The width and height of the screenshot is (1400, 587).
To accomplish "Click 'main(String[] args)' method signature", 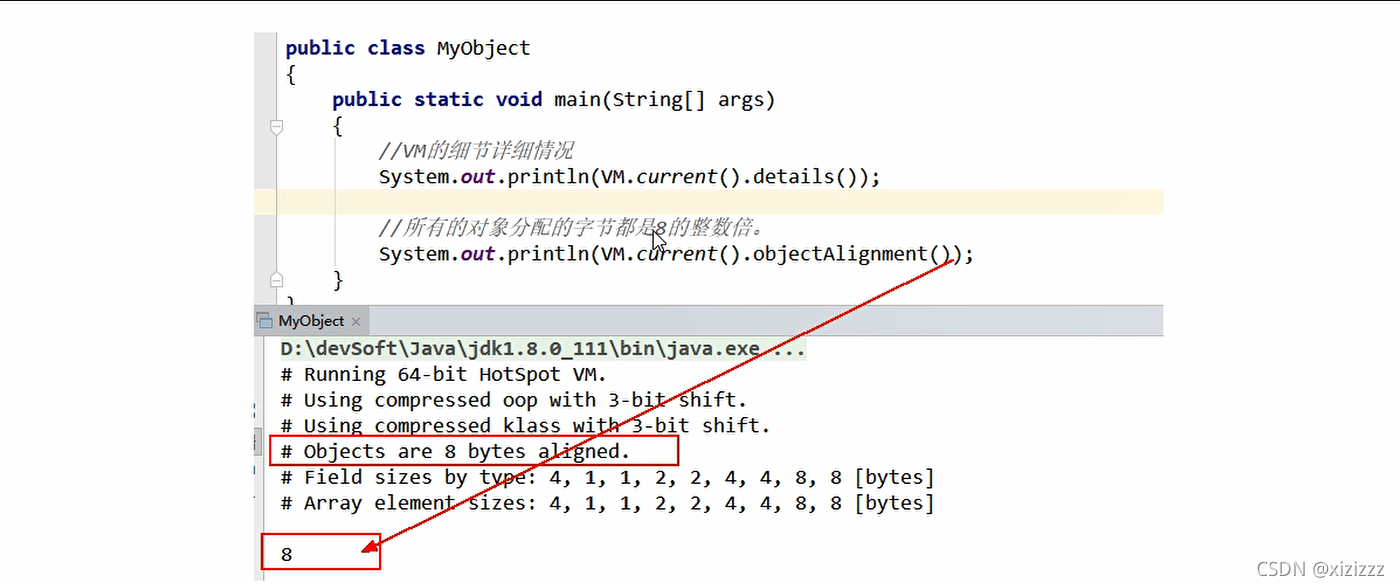I will pos(664,99).
